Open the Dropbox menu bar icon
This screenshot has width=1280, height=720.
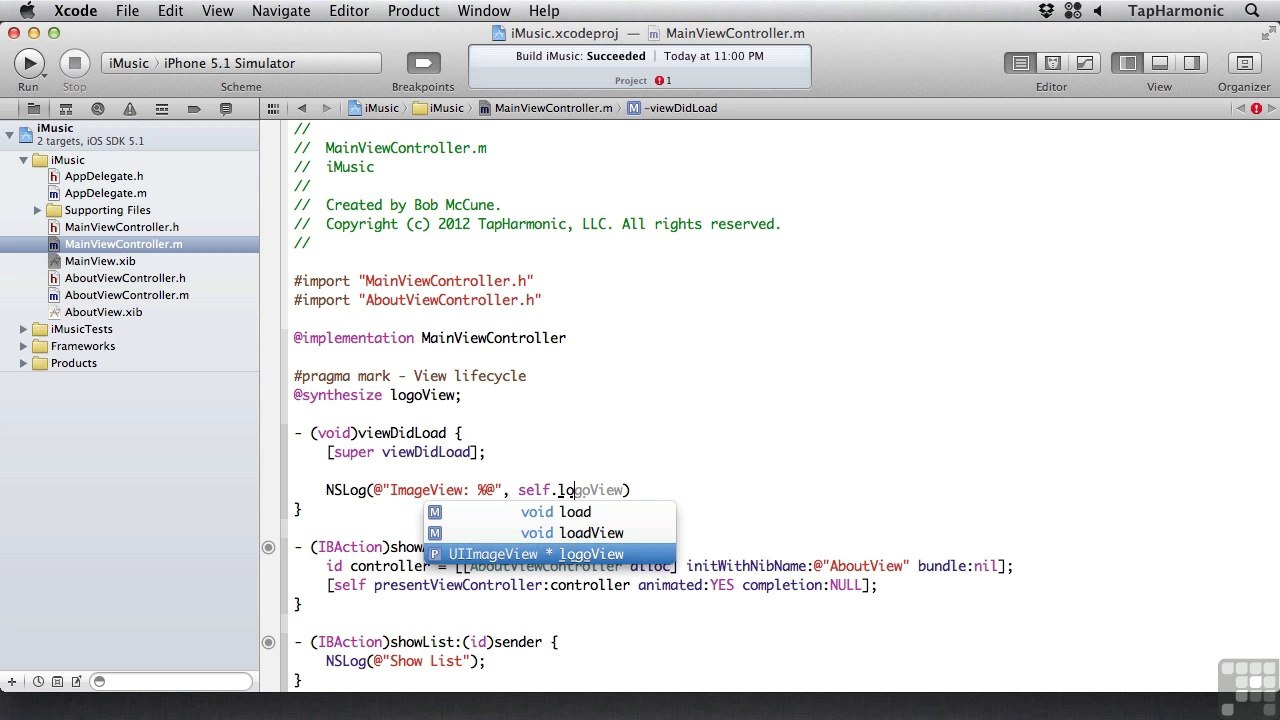[1046, 11]
